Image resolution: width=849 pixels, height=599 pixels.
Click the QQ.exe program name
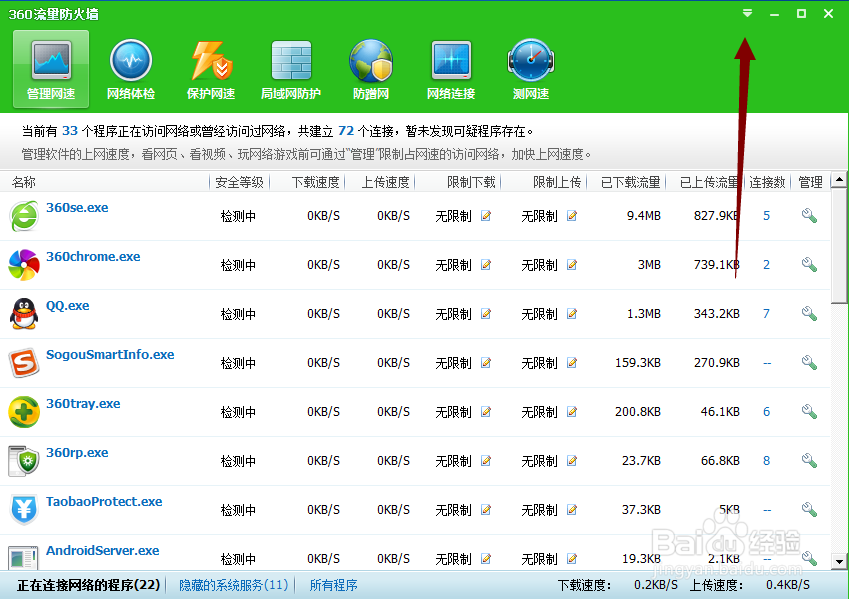pyautogui.click(x=68, y=305)
